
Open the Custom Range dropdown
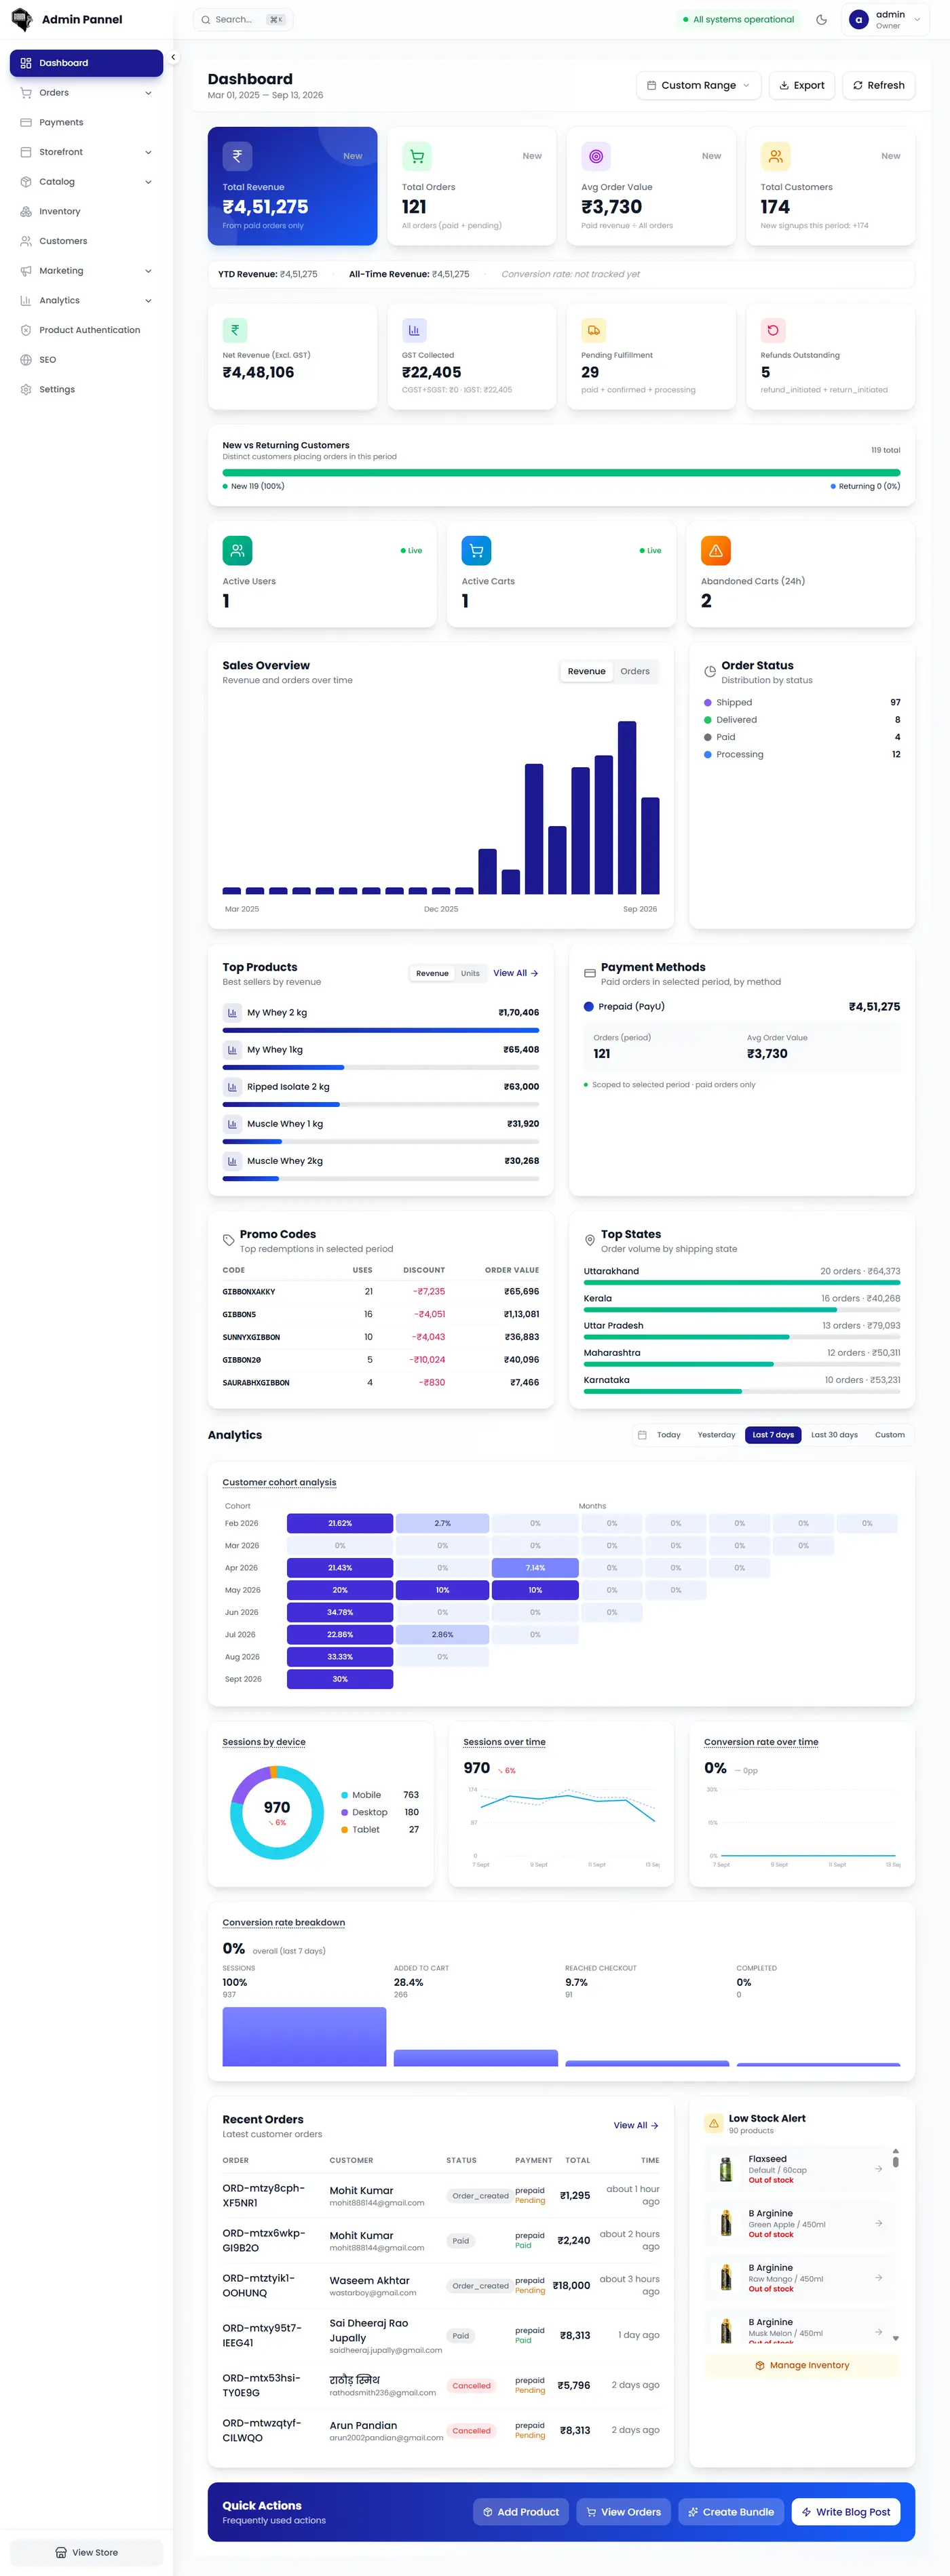click(x=698, y=85)
